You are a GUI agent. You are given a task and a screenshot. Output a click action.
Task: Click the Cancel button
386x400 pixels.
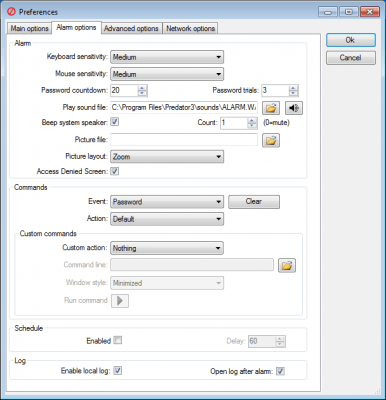(x=351, y=58)
